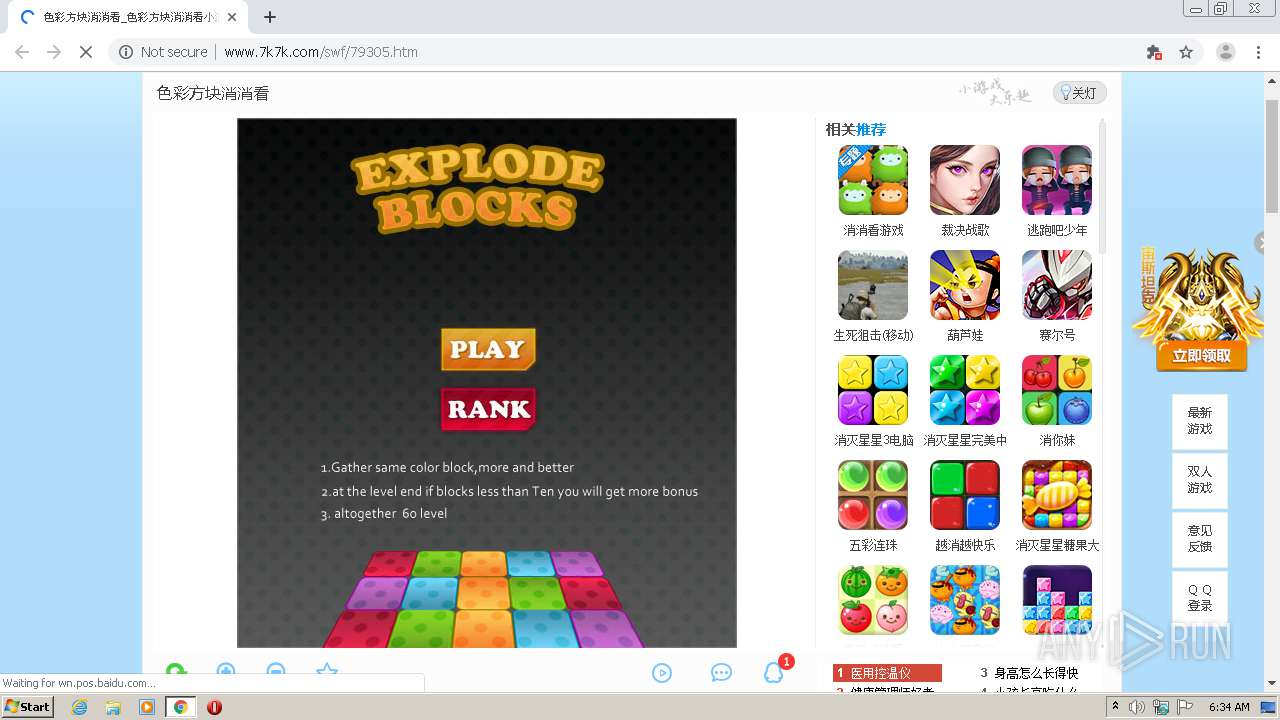
Task: Open the media player taskbar icon
Action: [x=147, y=707]
